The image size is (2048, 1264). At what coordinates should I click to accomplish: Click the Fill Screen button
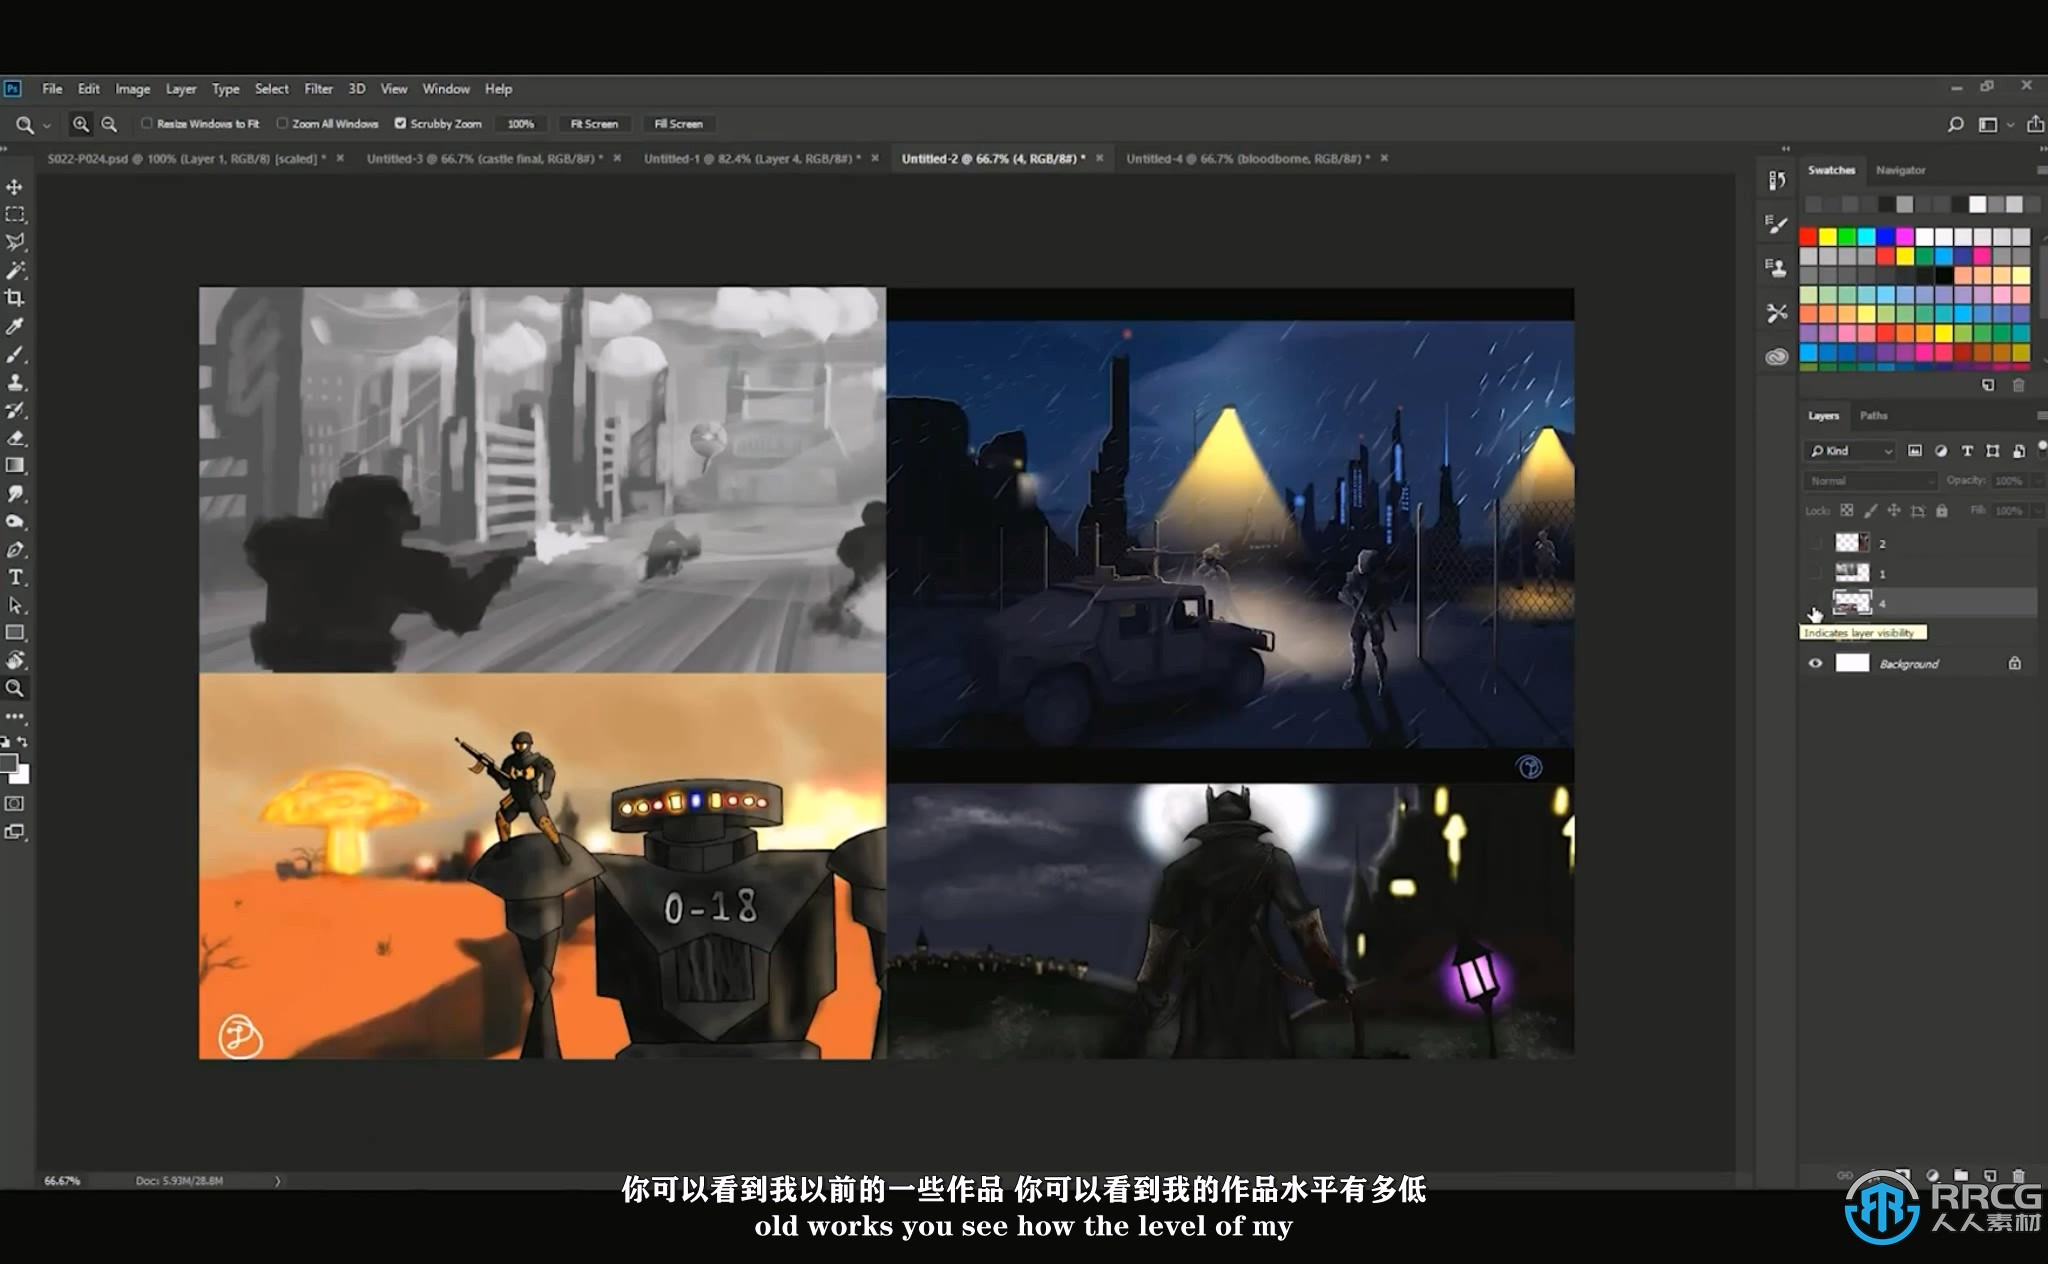[x=678, y=124]
